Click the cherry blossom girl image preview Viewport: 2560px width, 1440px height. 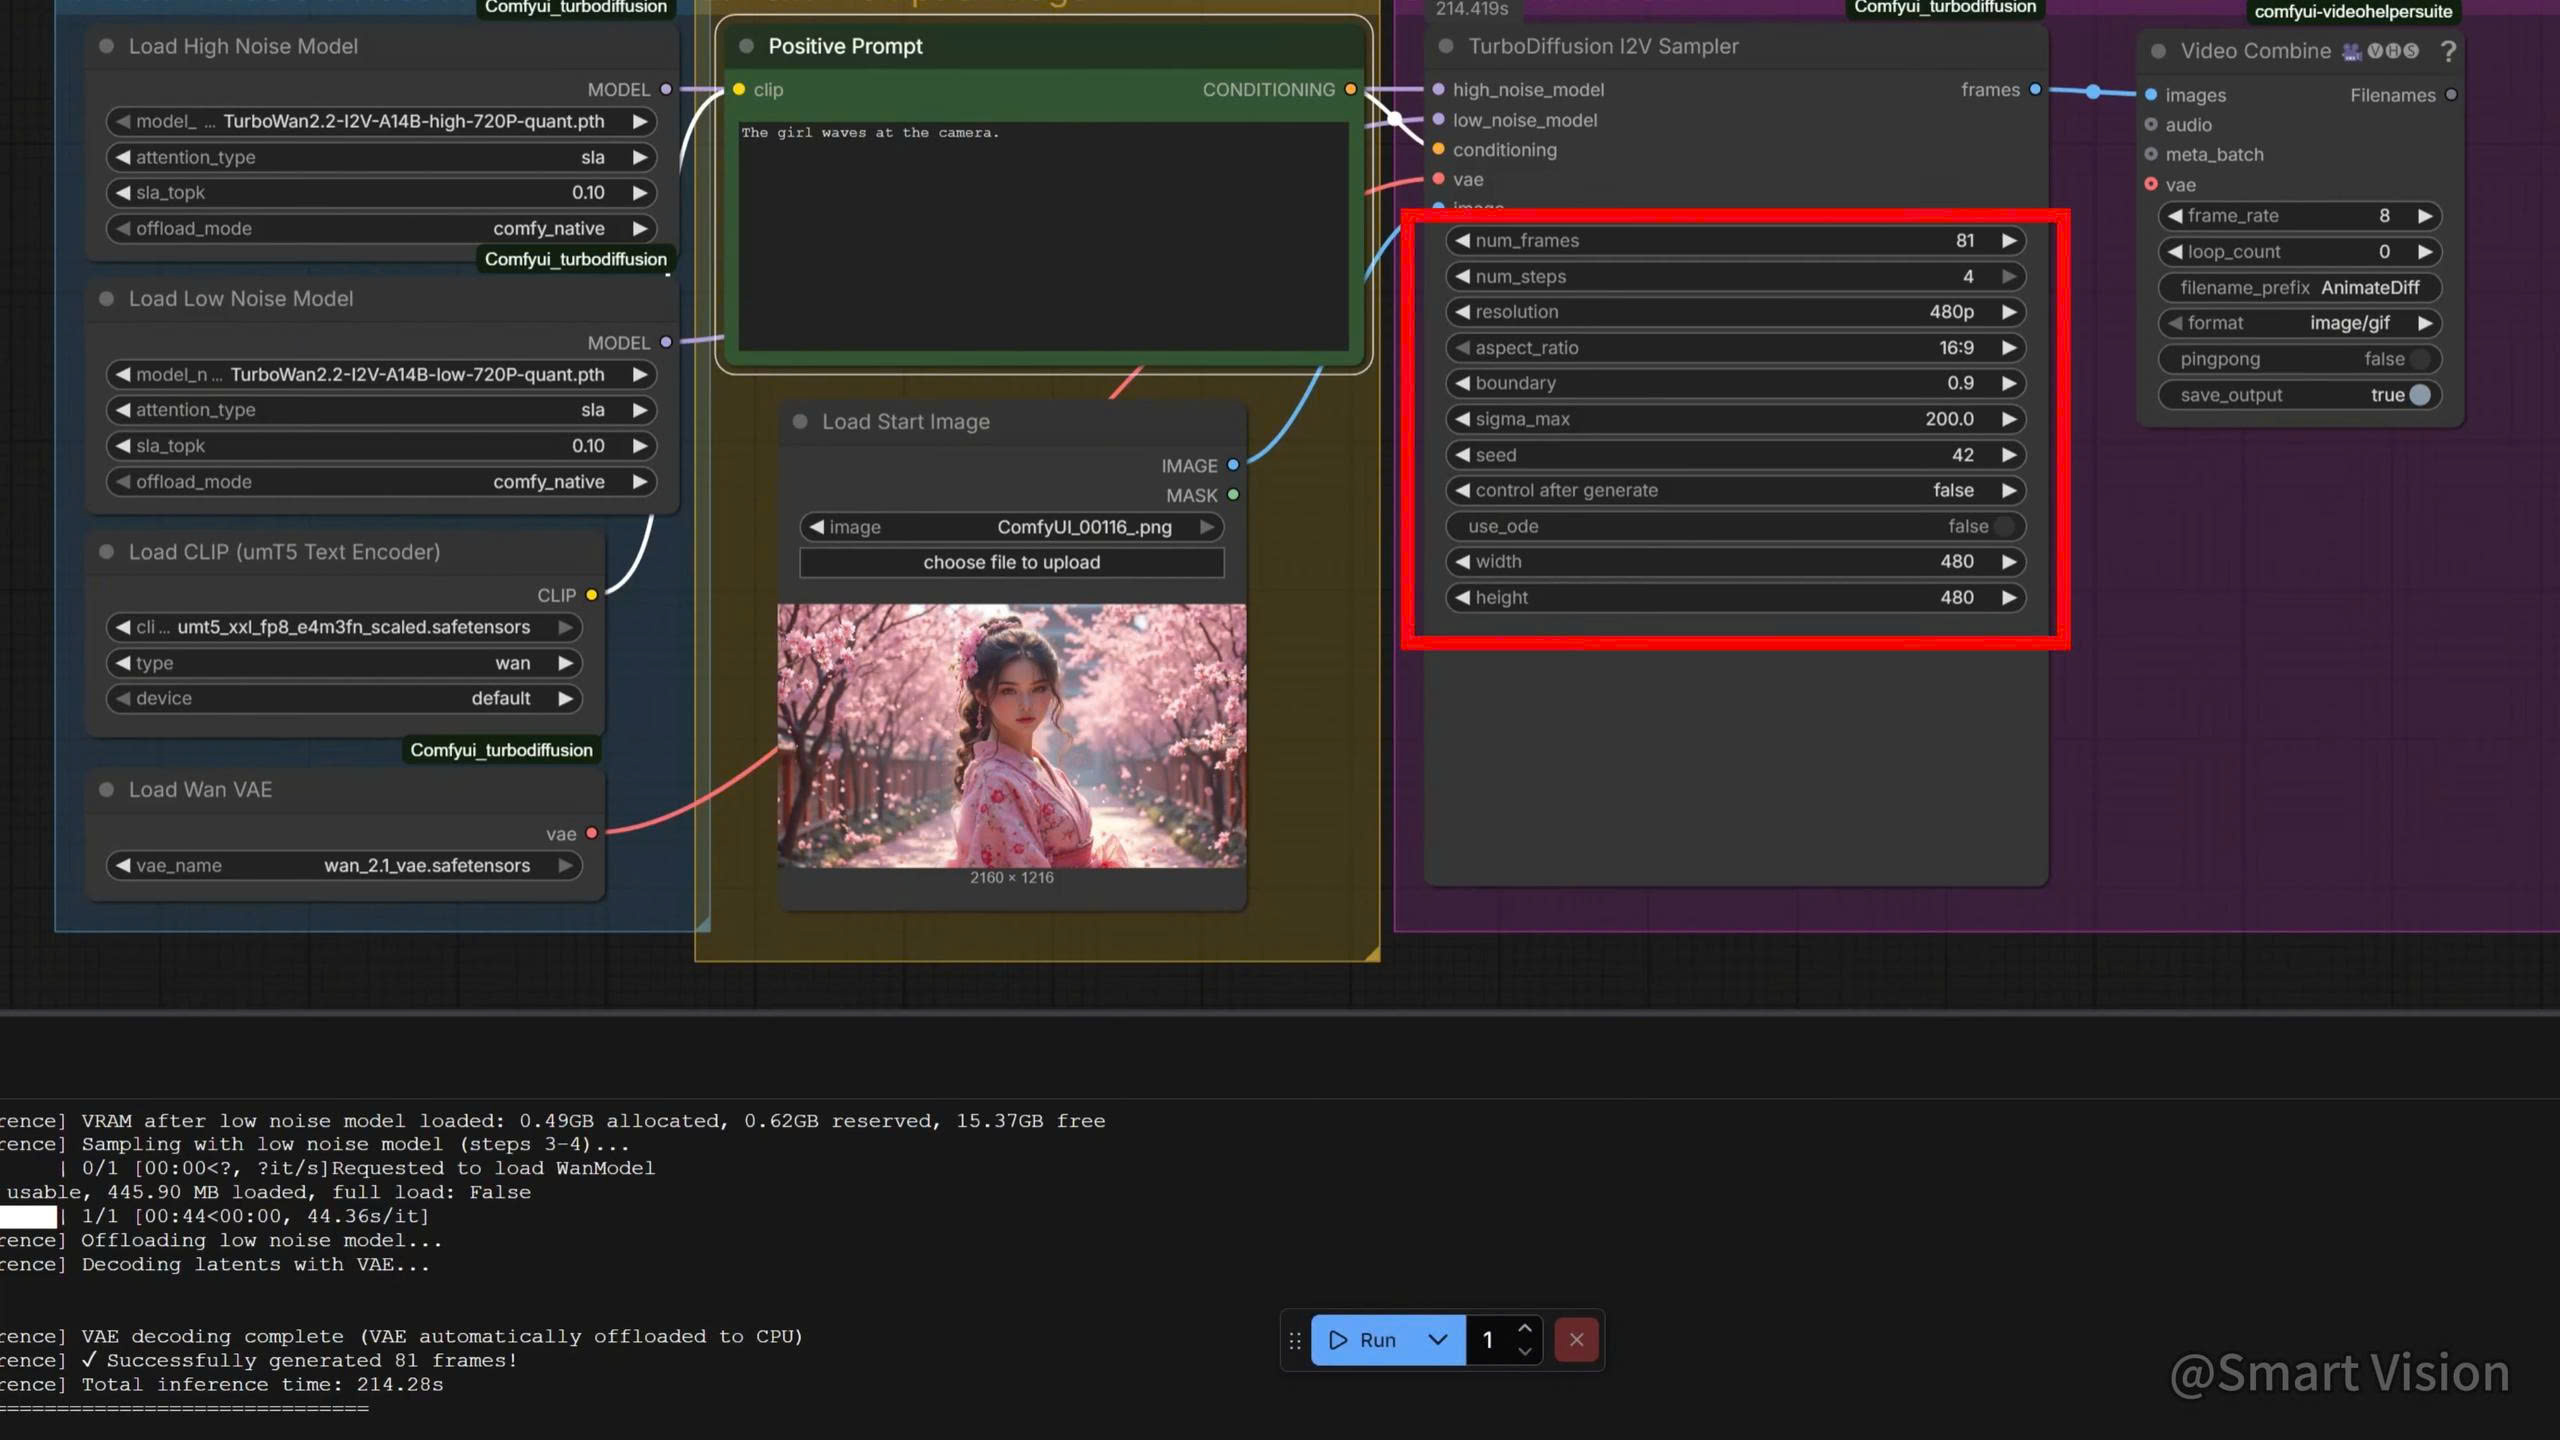click(1011, 735)
